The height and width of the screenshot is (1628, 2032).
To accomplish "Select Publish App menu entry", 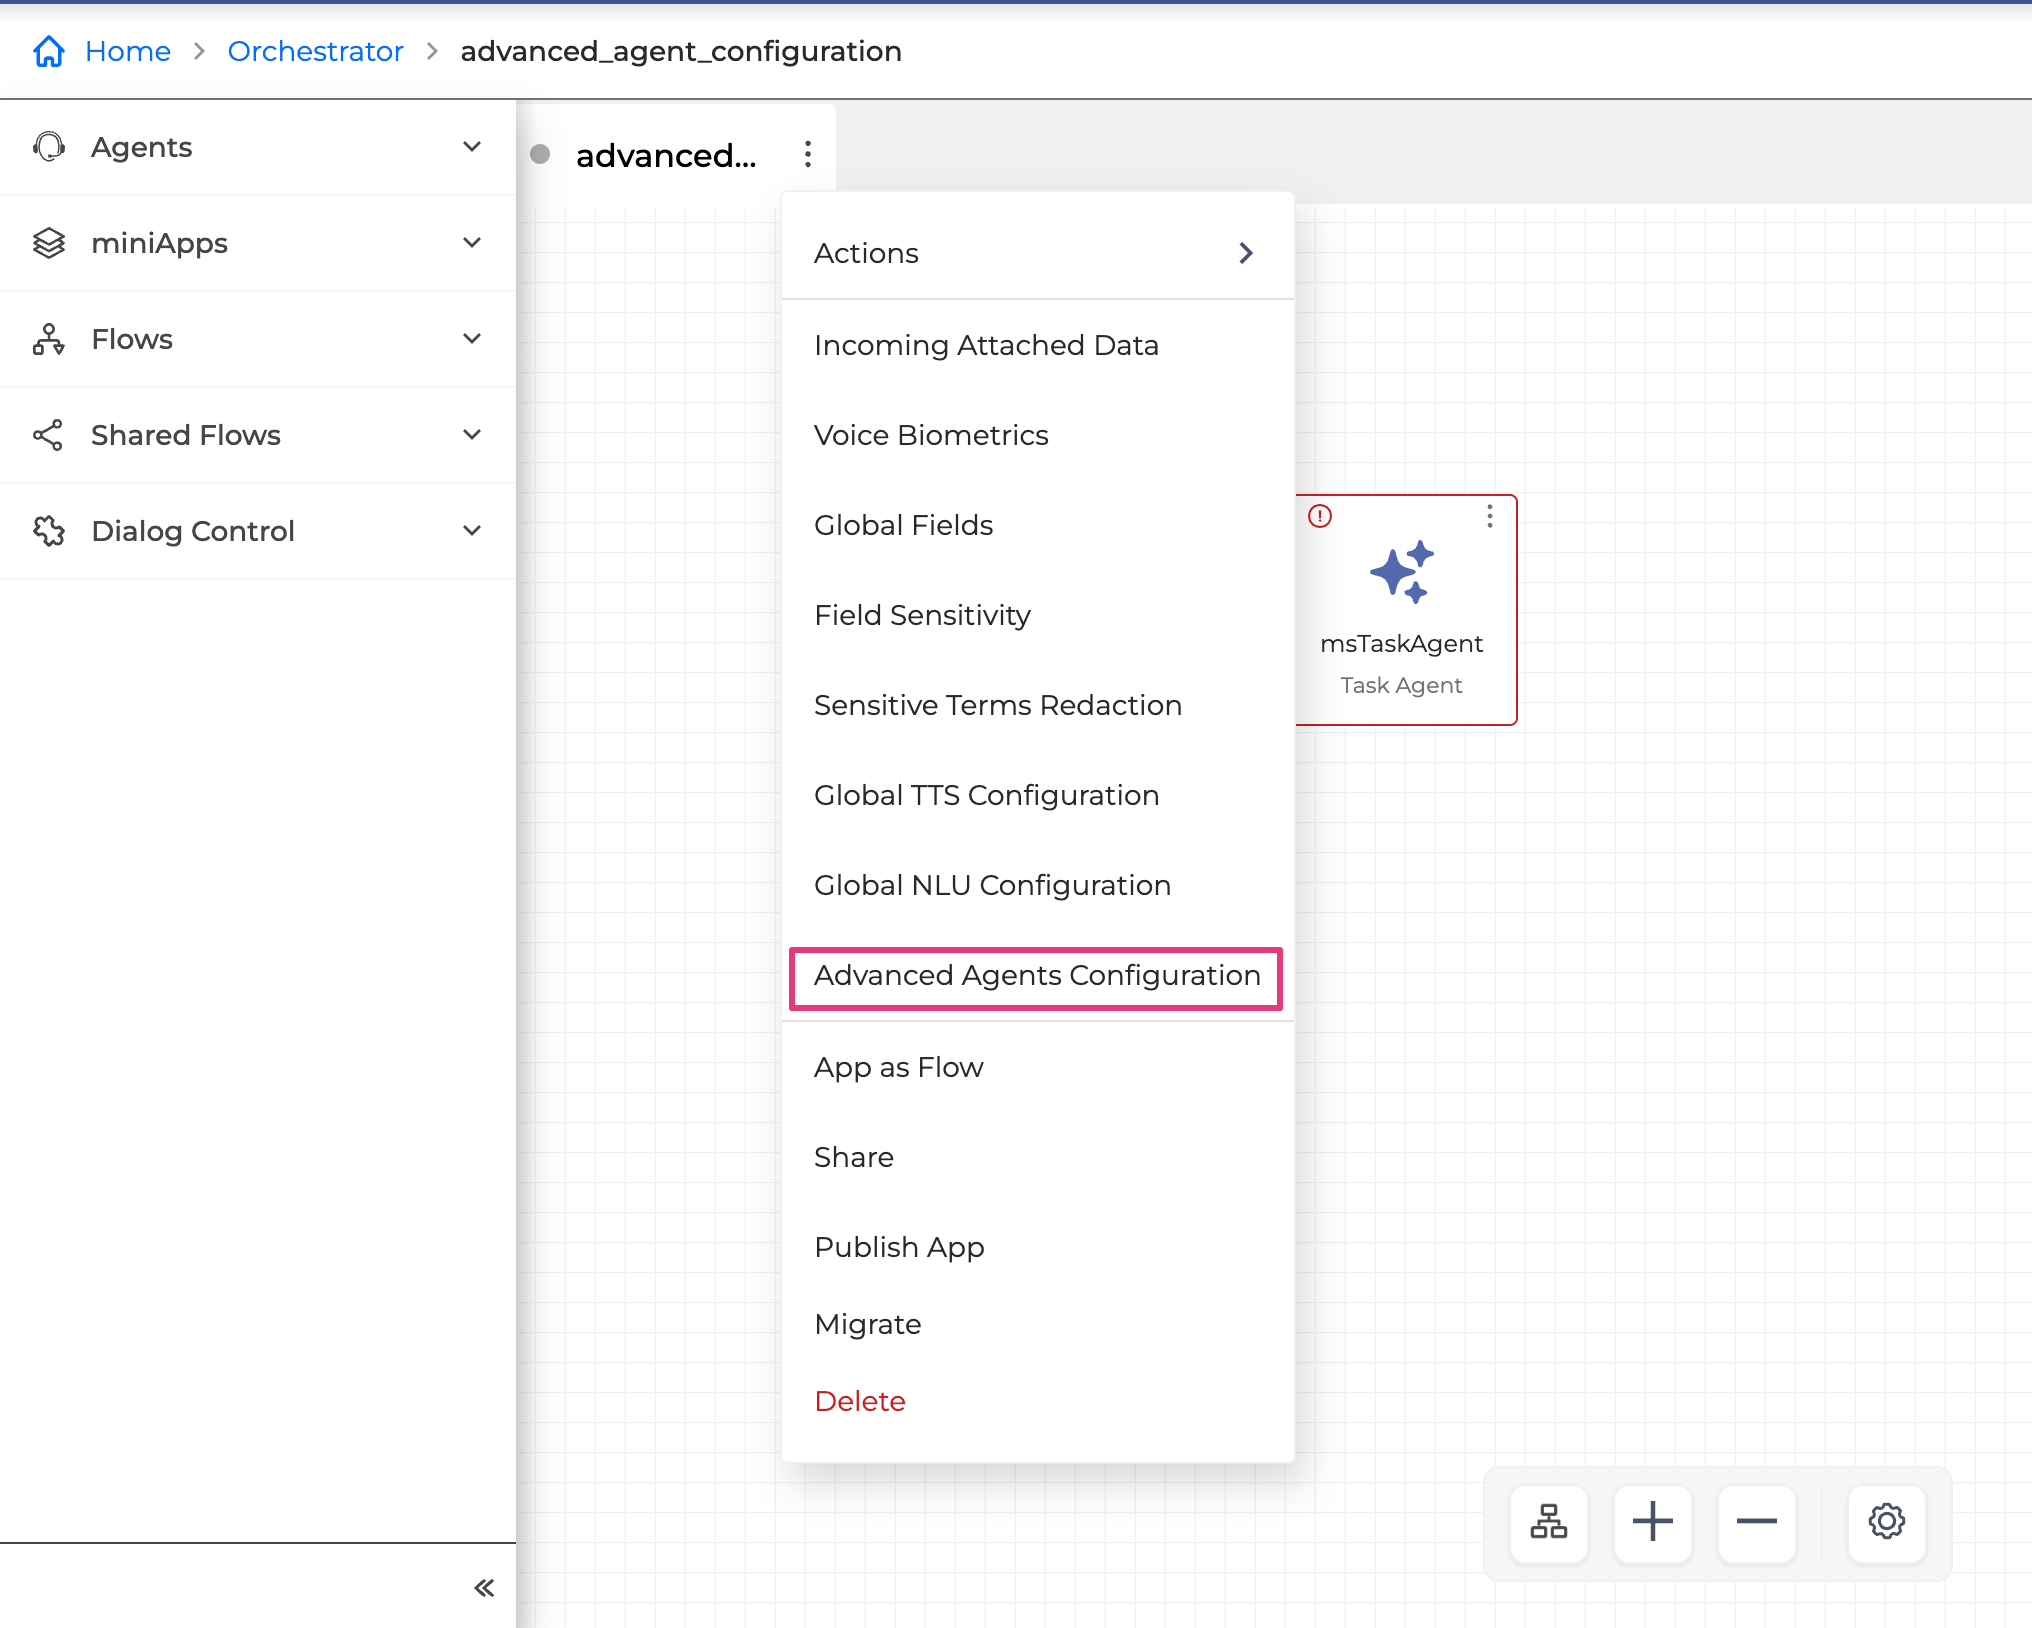I will tap(1038, 1247).
